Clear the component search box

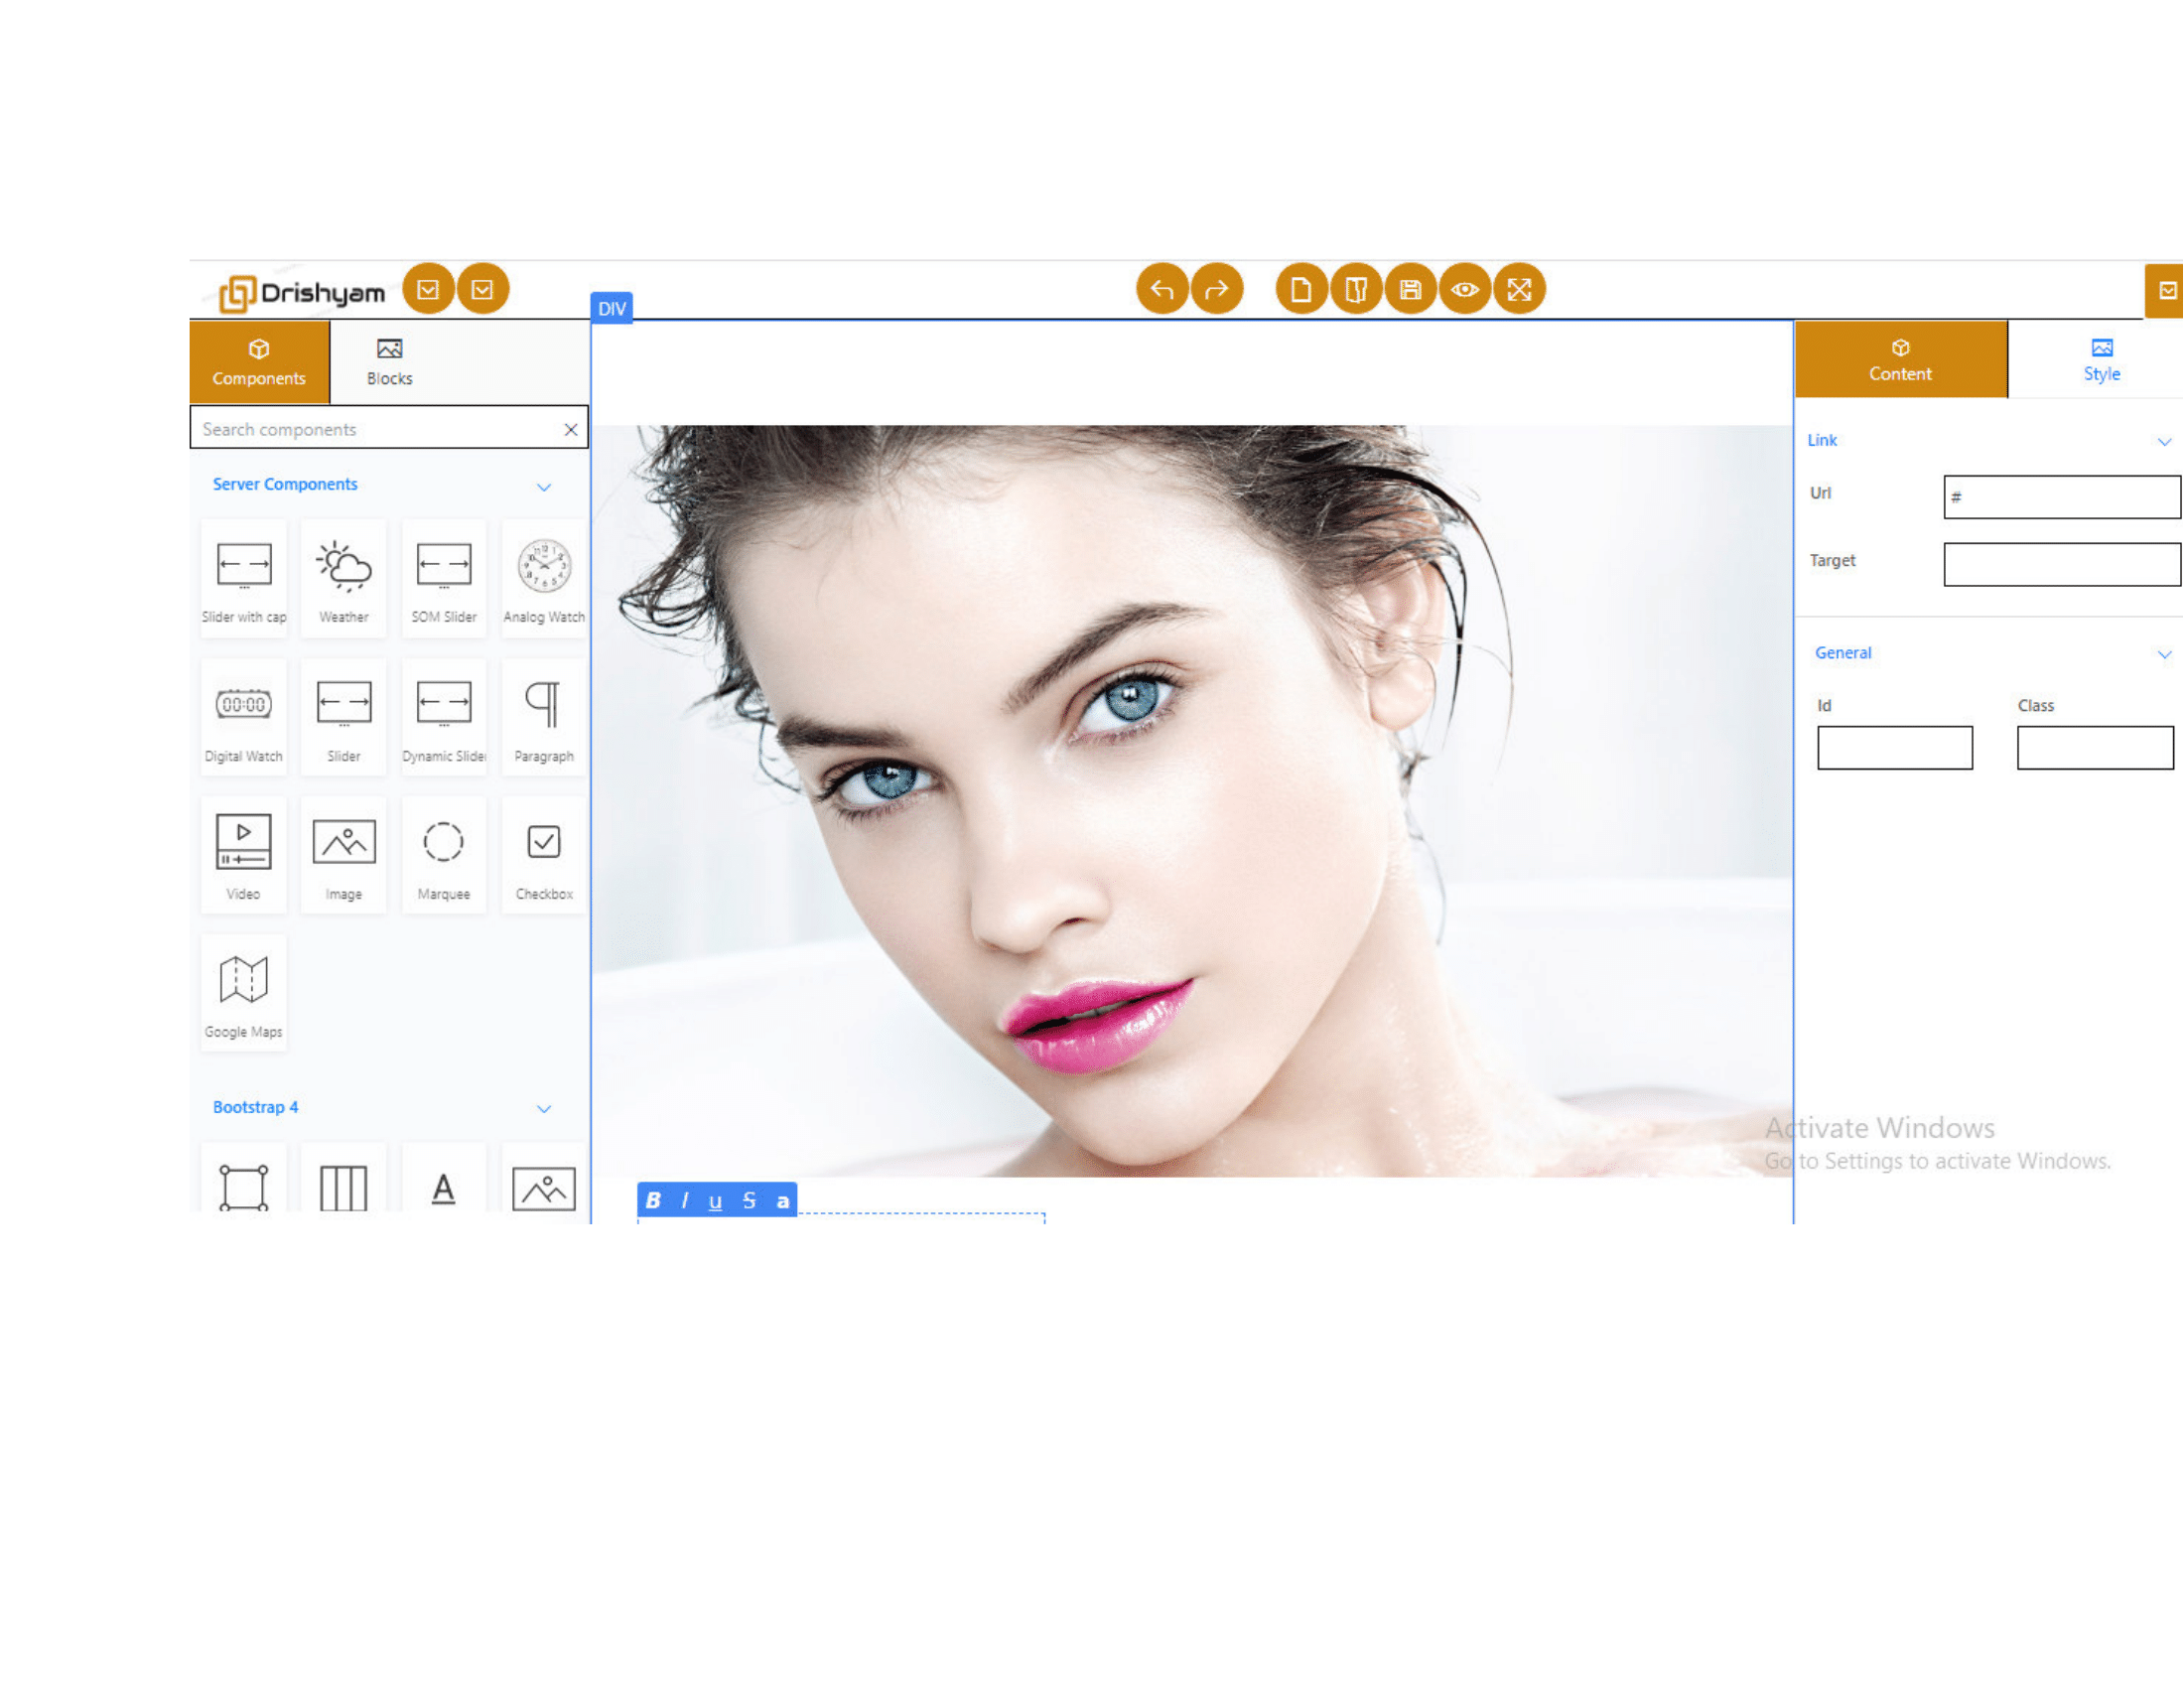coord(571,430)
